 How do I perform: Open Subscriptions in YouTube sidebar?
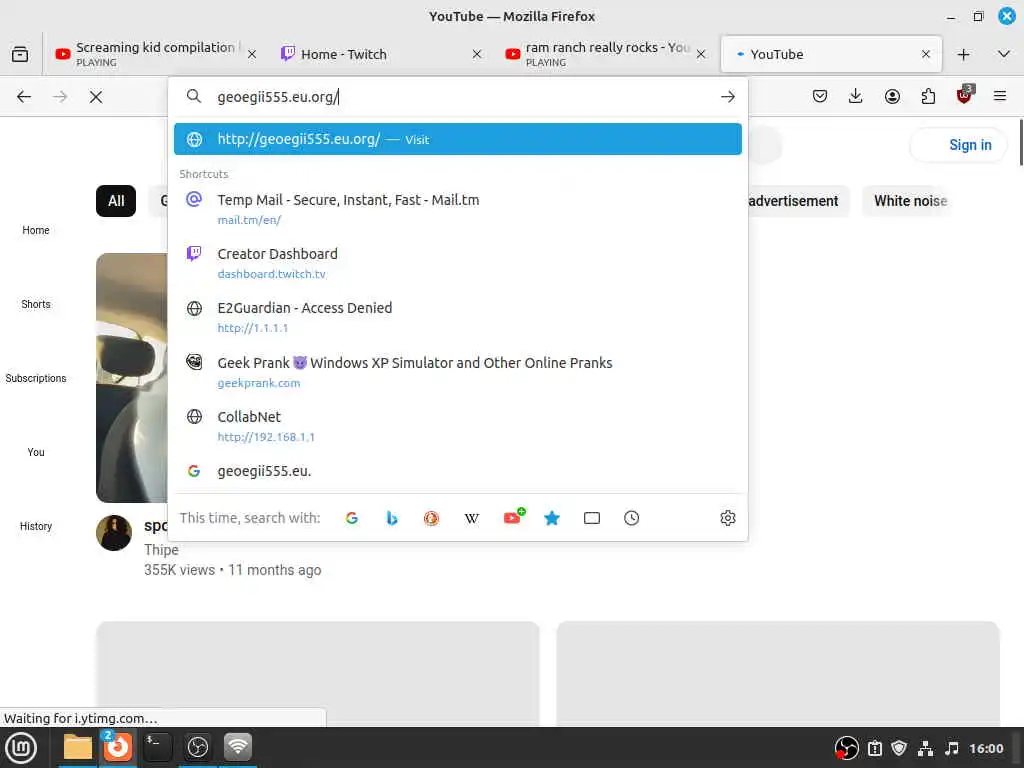[x=36, y=378]
